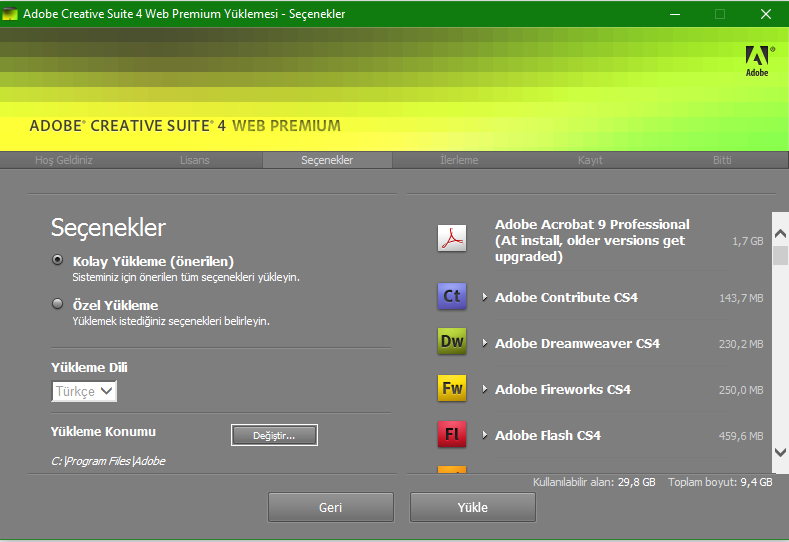Click Adobe Contribute CS4 label
The width and height of the screenshot is (789, 542).
coord(566,297)
